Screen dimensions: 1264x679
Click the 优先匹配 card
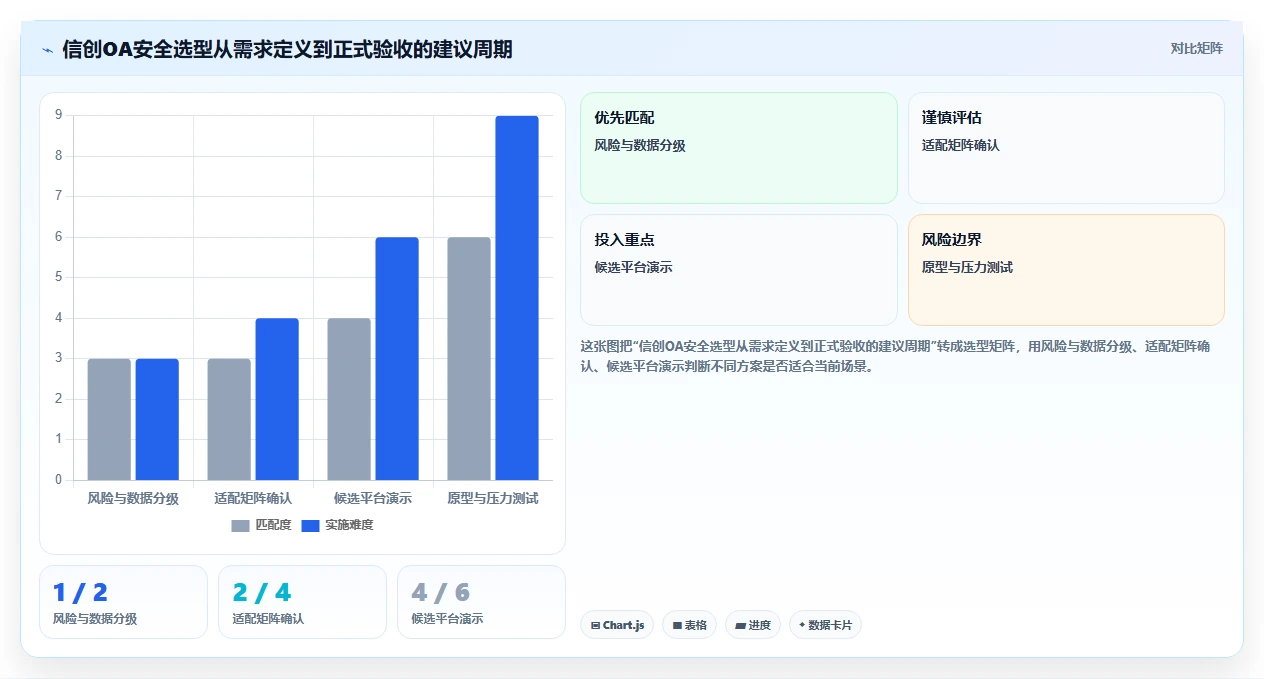(x=739, y=148)
